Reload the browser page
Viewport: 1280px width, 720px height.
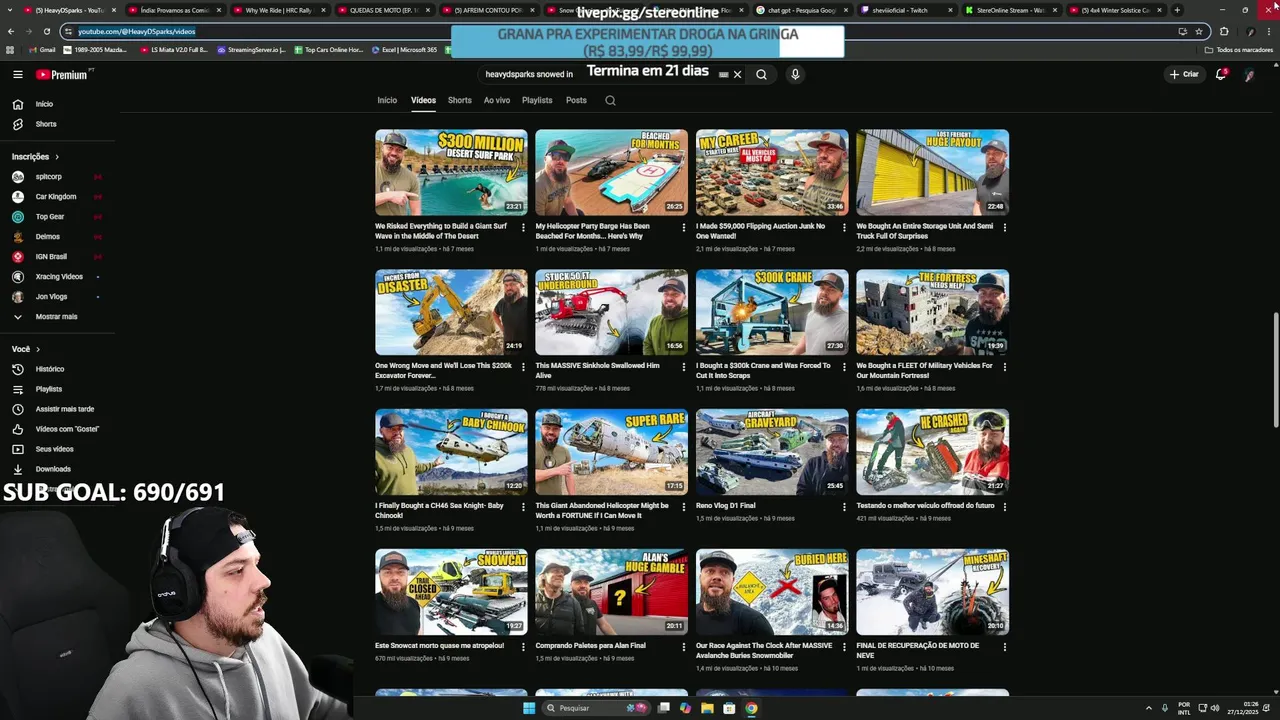[46, 31]
